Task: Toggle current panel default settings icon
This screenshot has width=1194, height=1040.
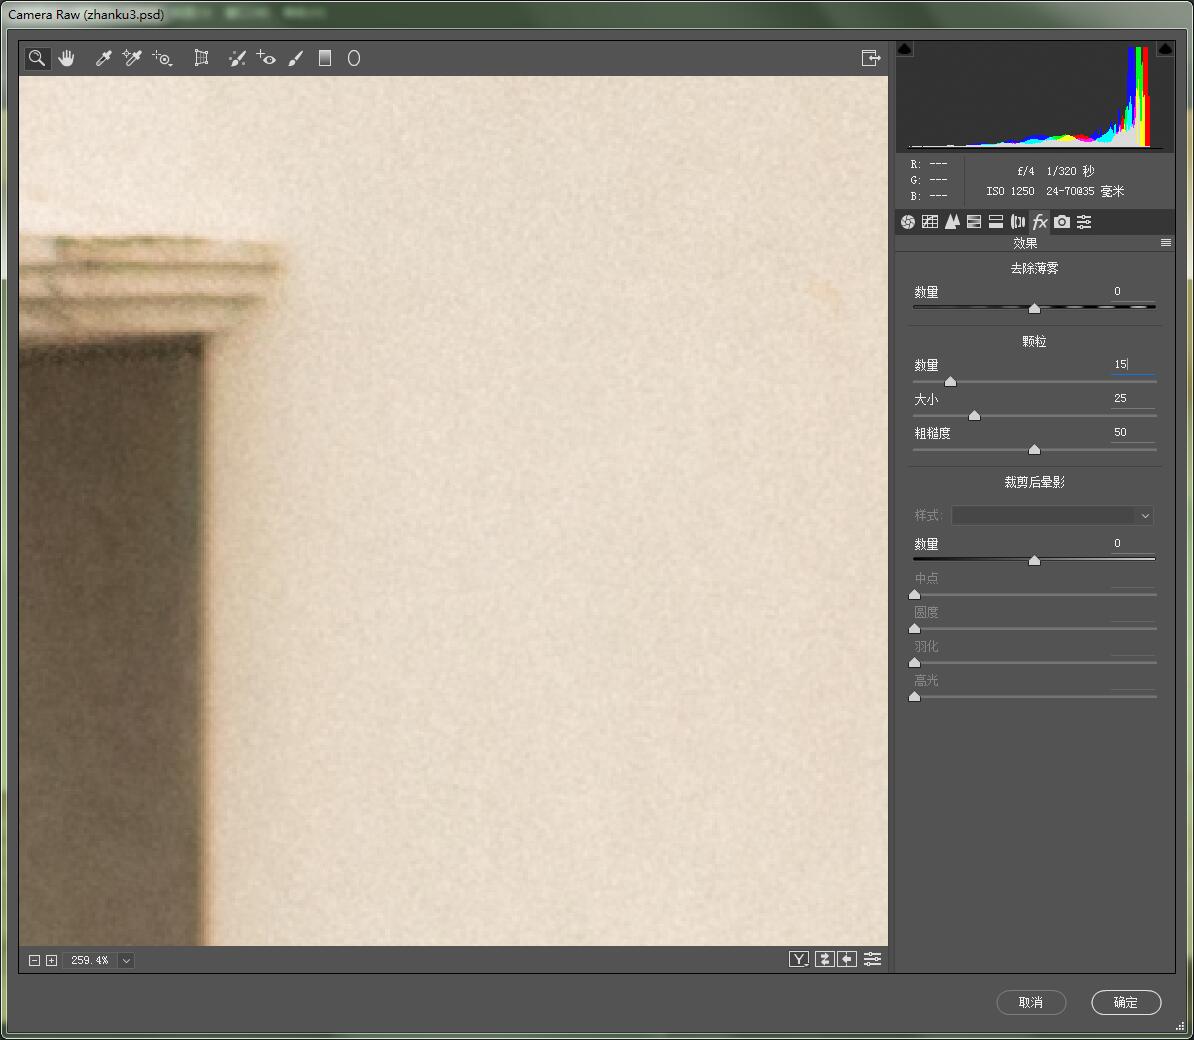Action: [873, 959]
